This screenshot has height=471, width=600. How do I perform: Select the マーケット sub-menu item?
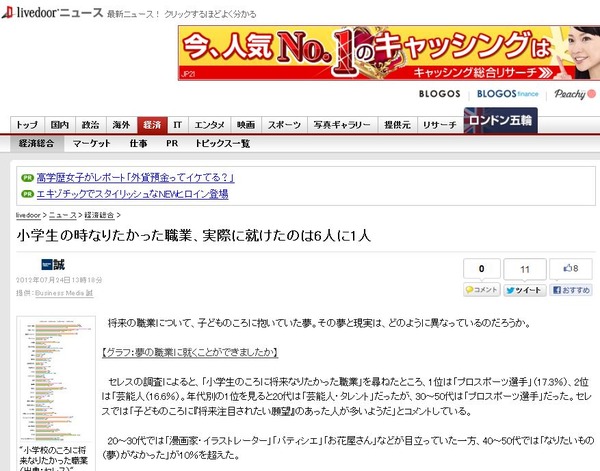tap(91, 143)
